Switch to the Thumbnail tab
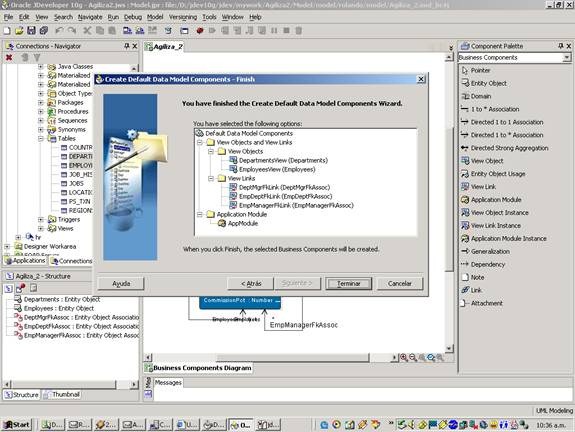Image resolution: width=575 pixels, height=432 pixels. click(x=62, y=395)
